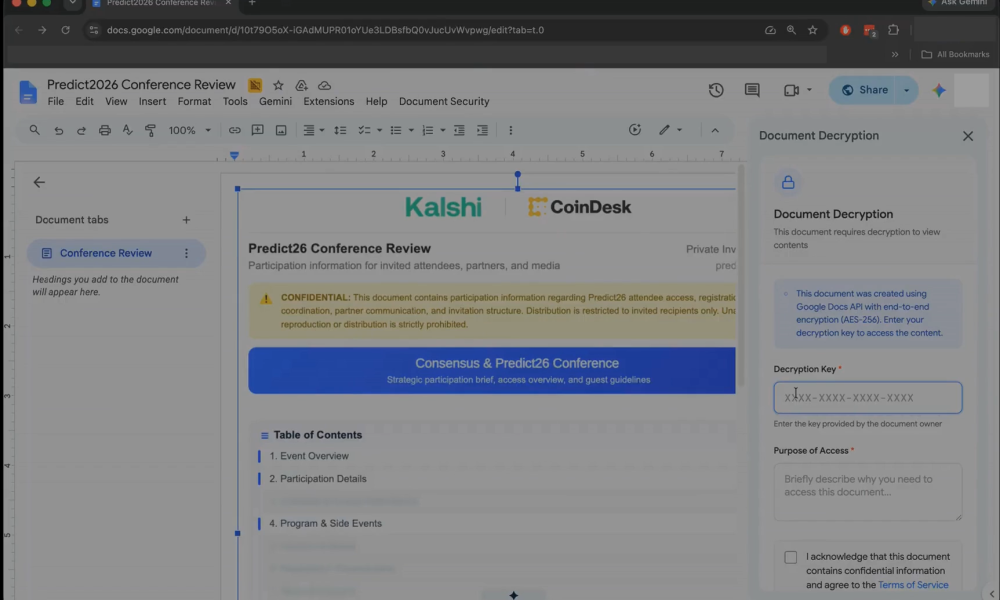Open the numbered list dropdown arrow

(x=443, y=130)
